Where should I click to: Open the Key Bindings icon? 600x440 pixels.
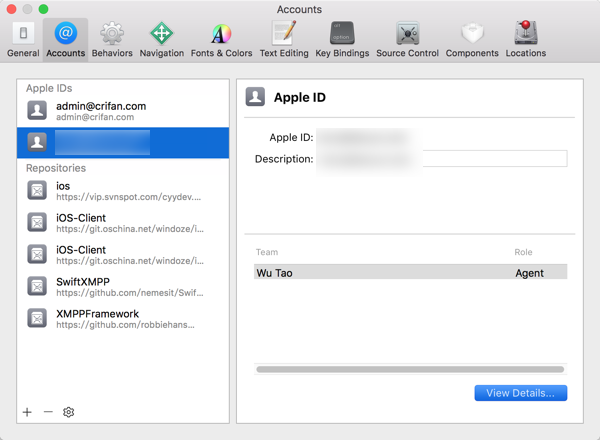pyautogui.click(x=342, y=33)
